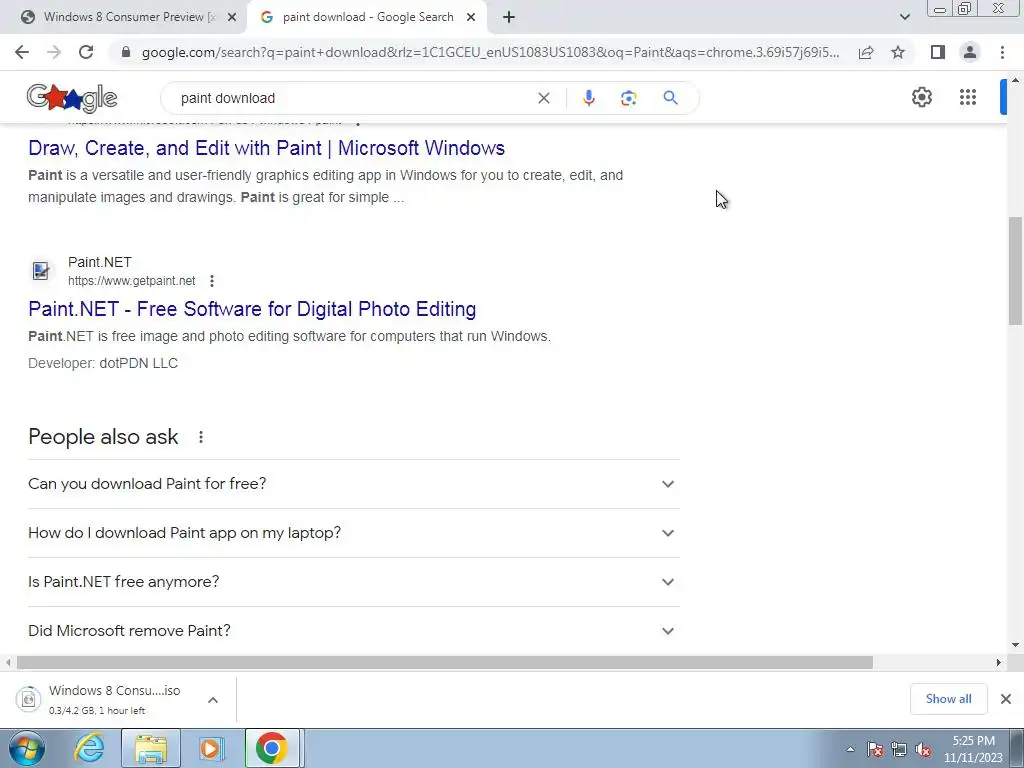
Task: Open the Windows Start menu
Action: click(26, 748)
